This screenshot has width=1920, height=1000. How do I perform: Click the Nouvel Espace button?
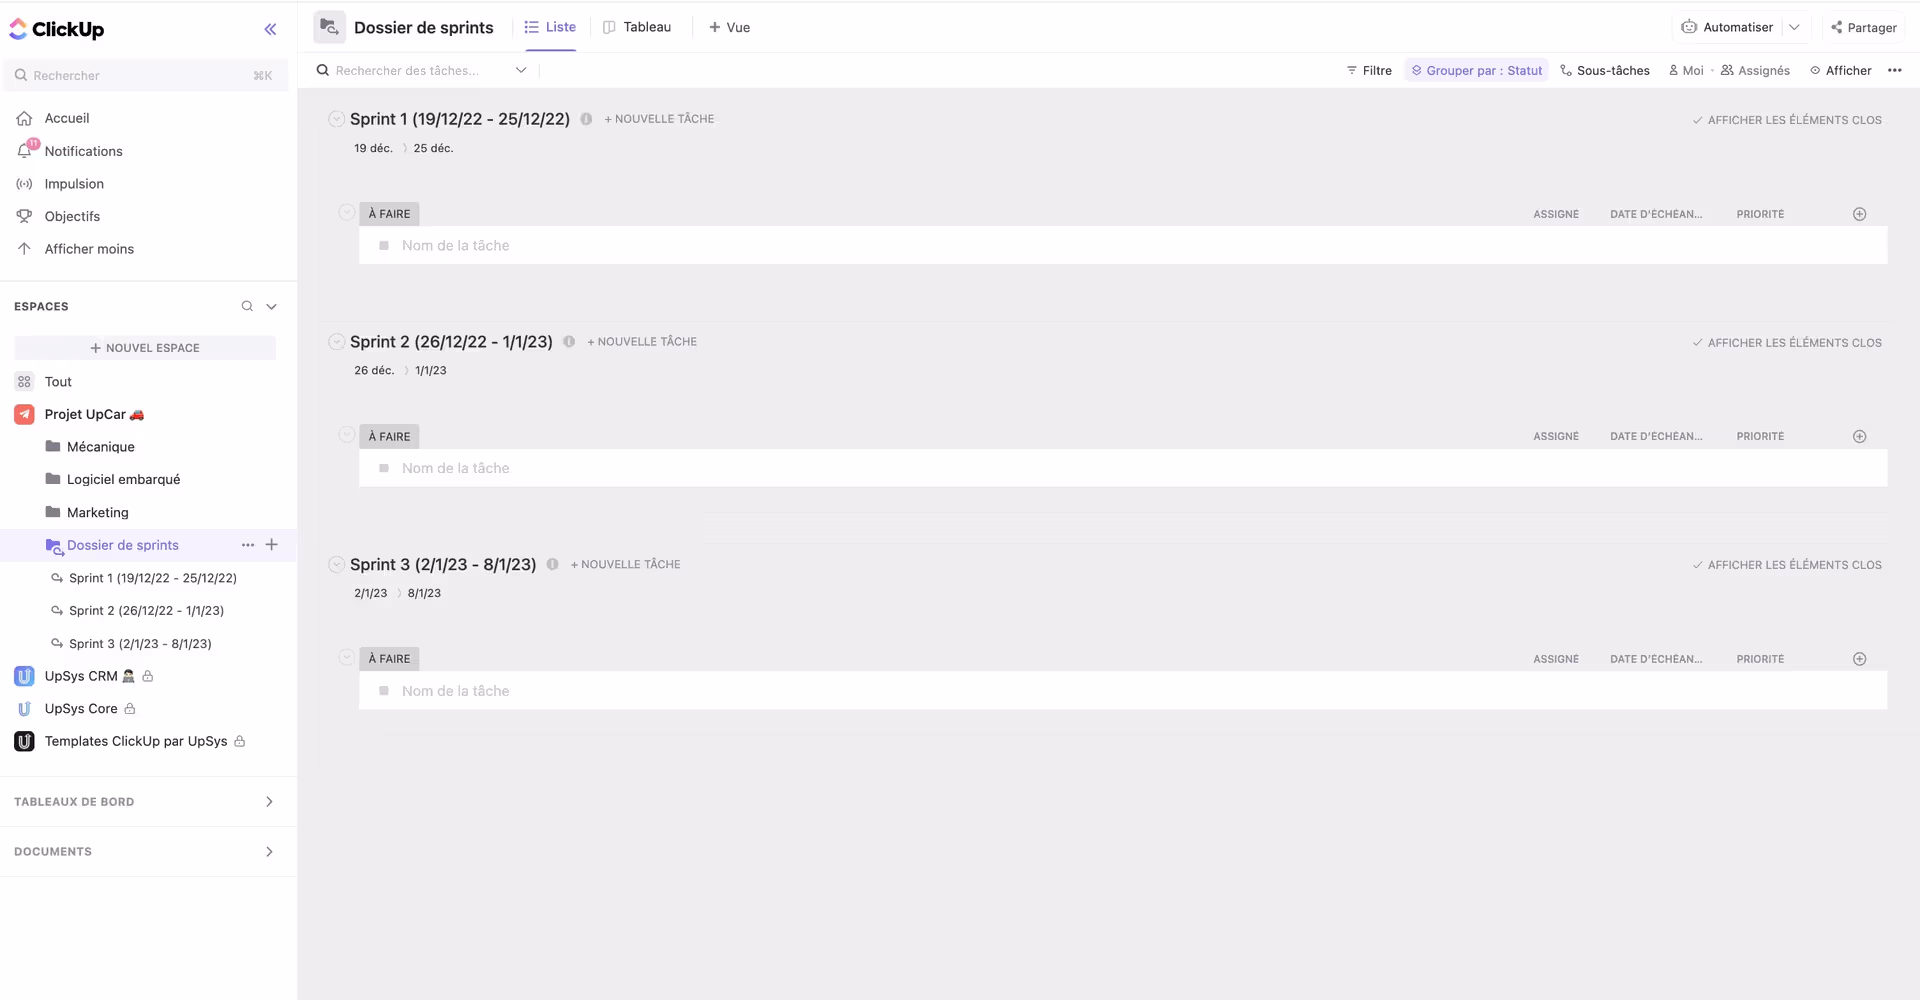click(145, 348)
